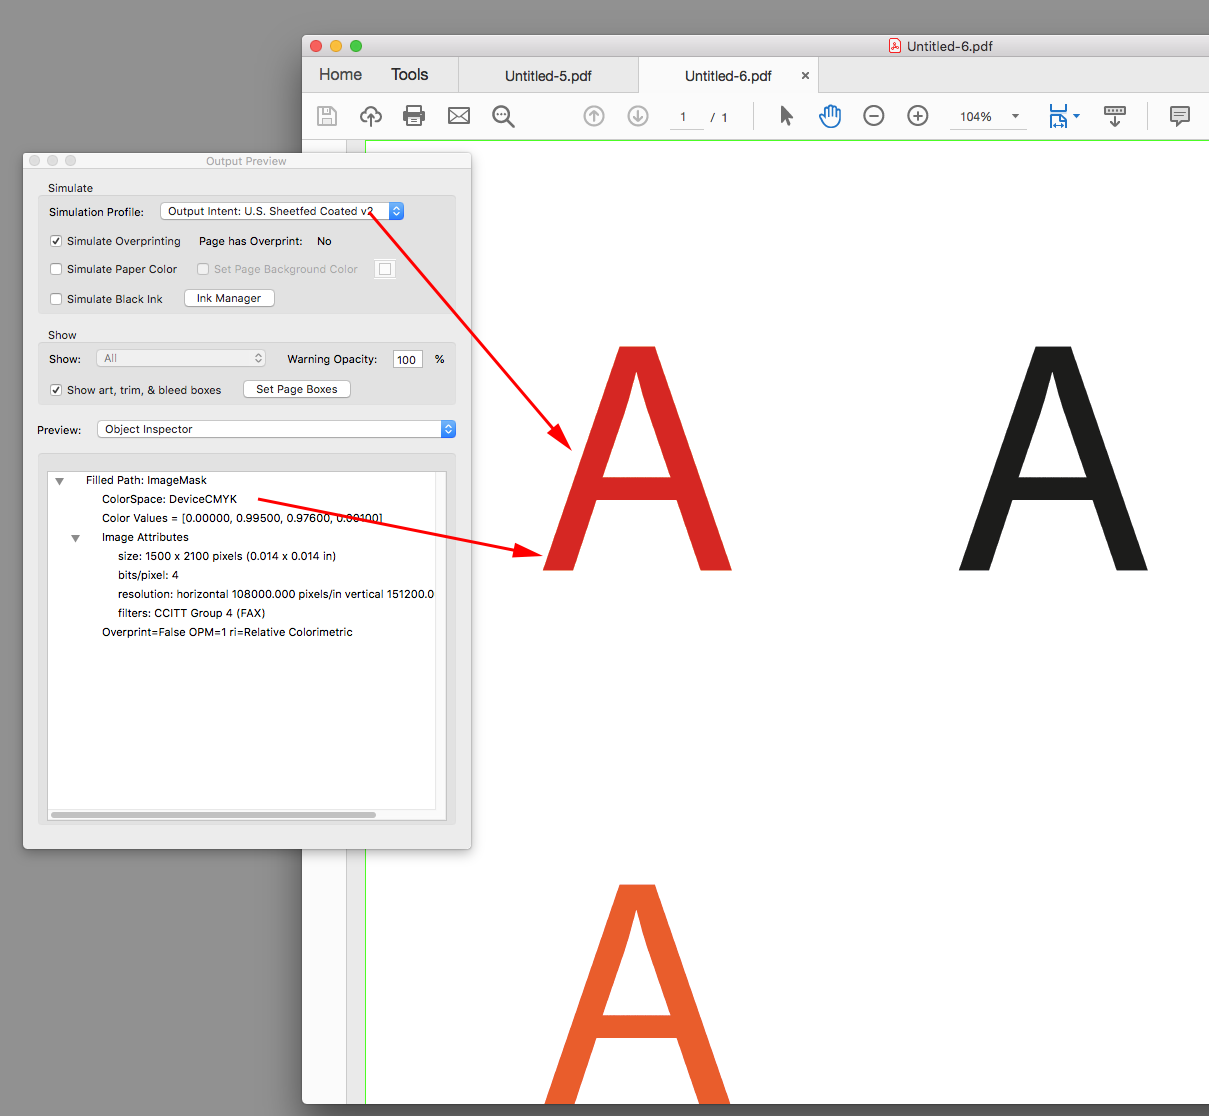The height and width of the screenshot is (1116, 1209).
Task: Zoom out with the minus icon
Action: [x=874, y=116]
